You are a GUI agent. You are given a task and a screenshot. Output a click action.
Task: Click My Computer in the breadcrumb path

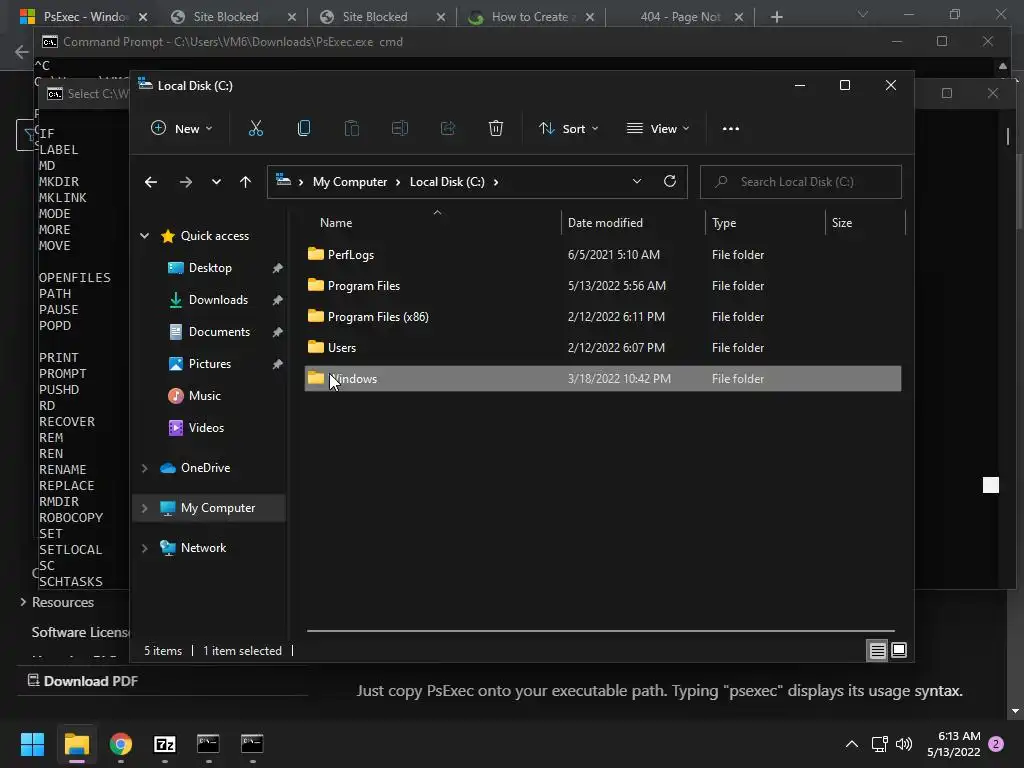[x=349, y=182]
